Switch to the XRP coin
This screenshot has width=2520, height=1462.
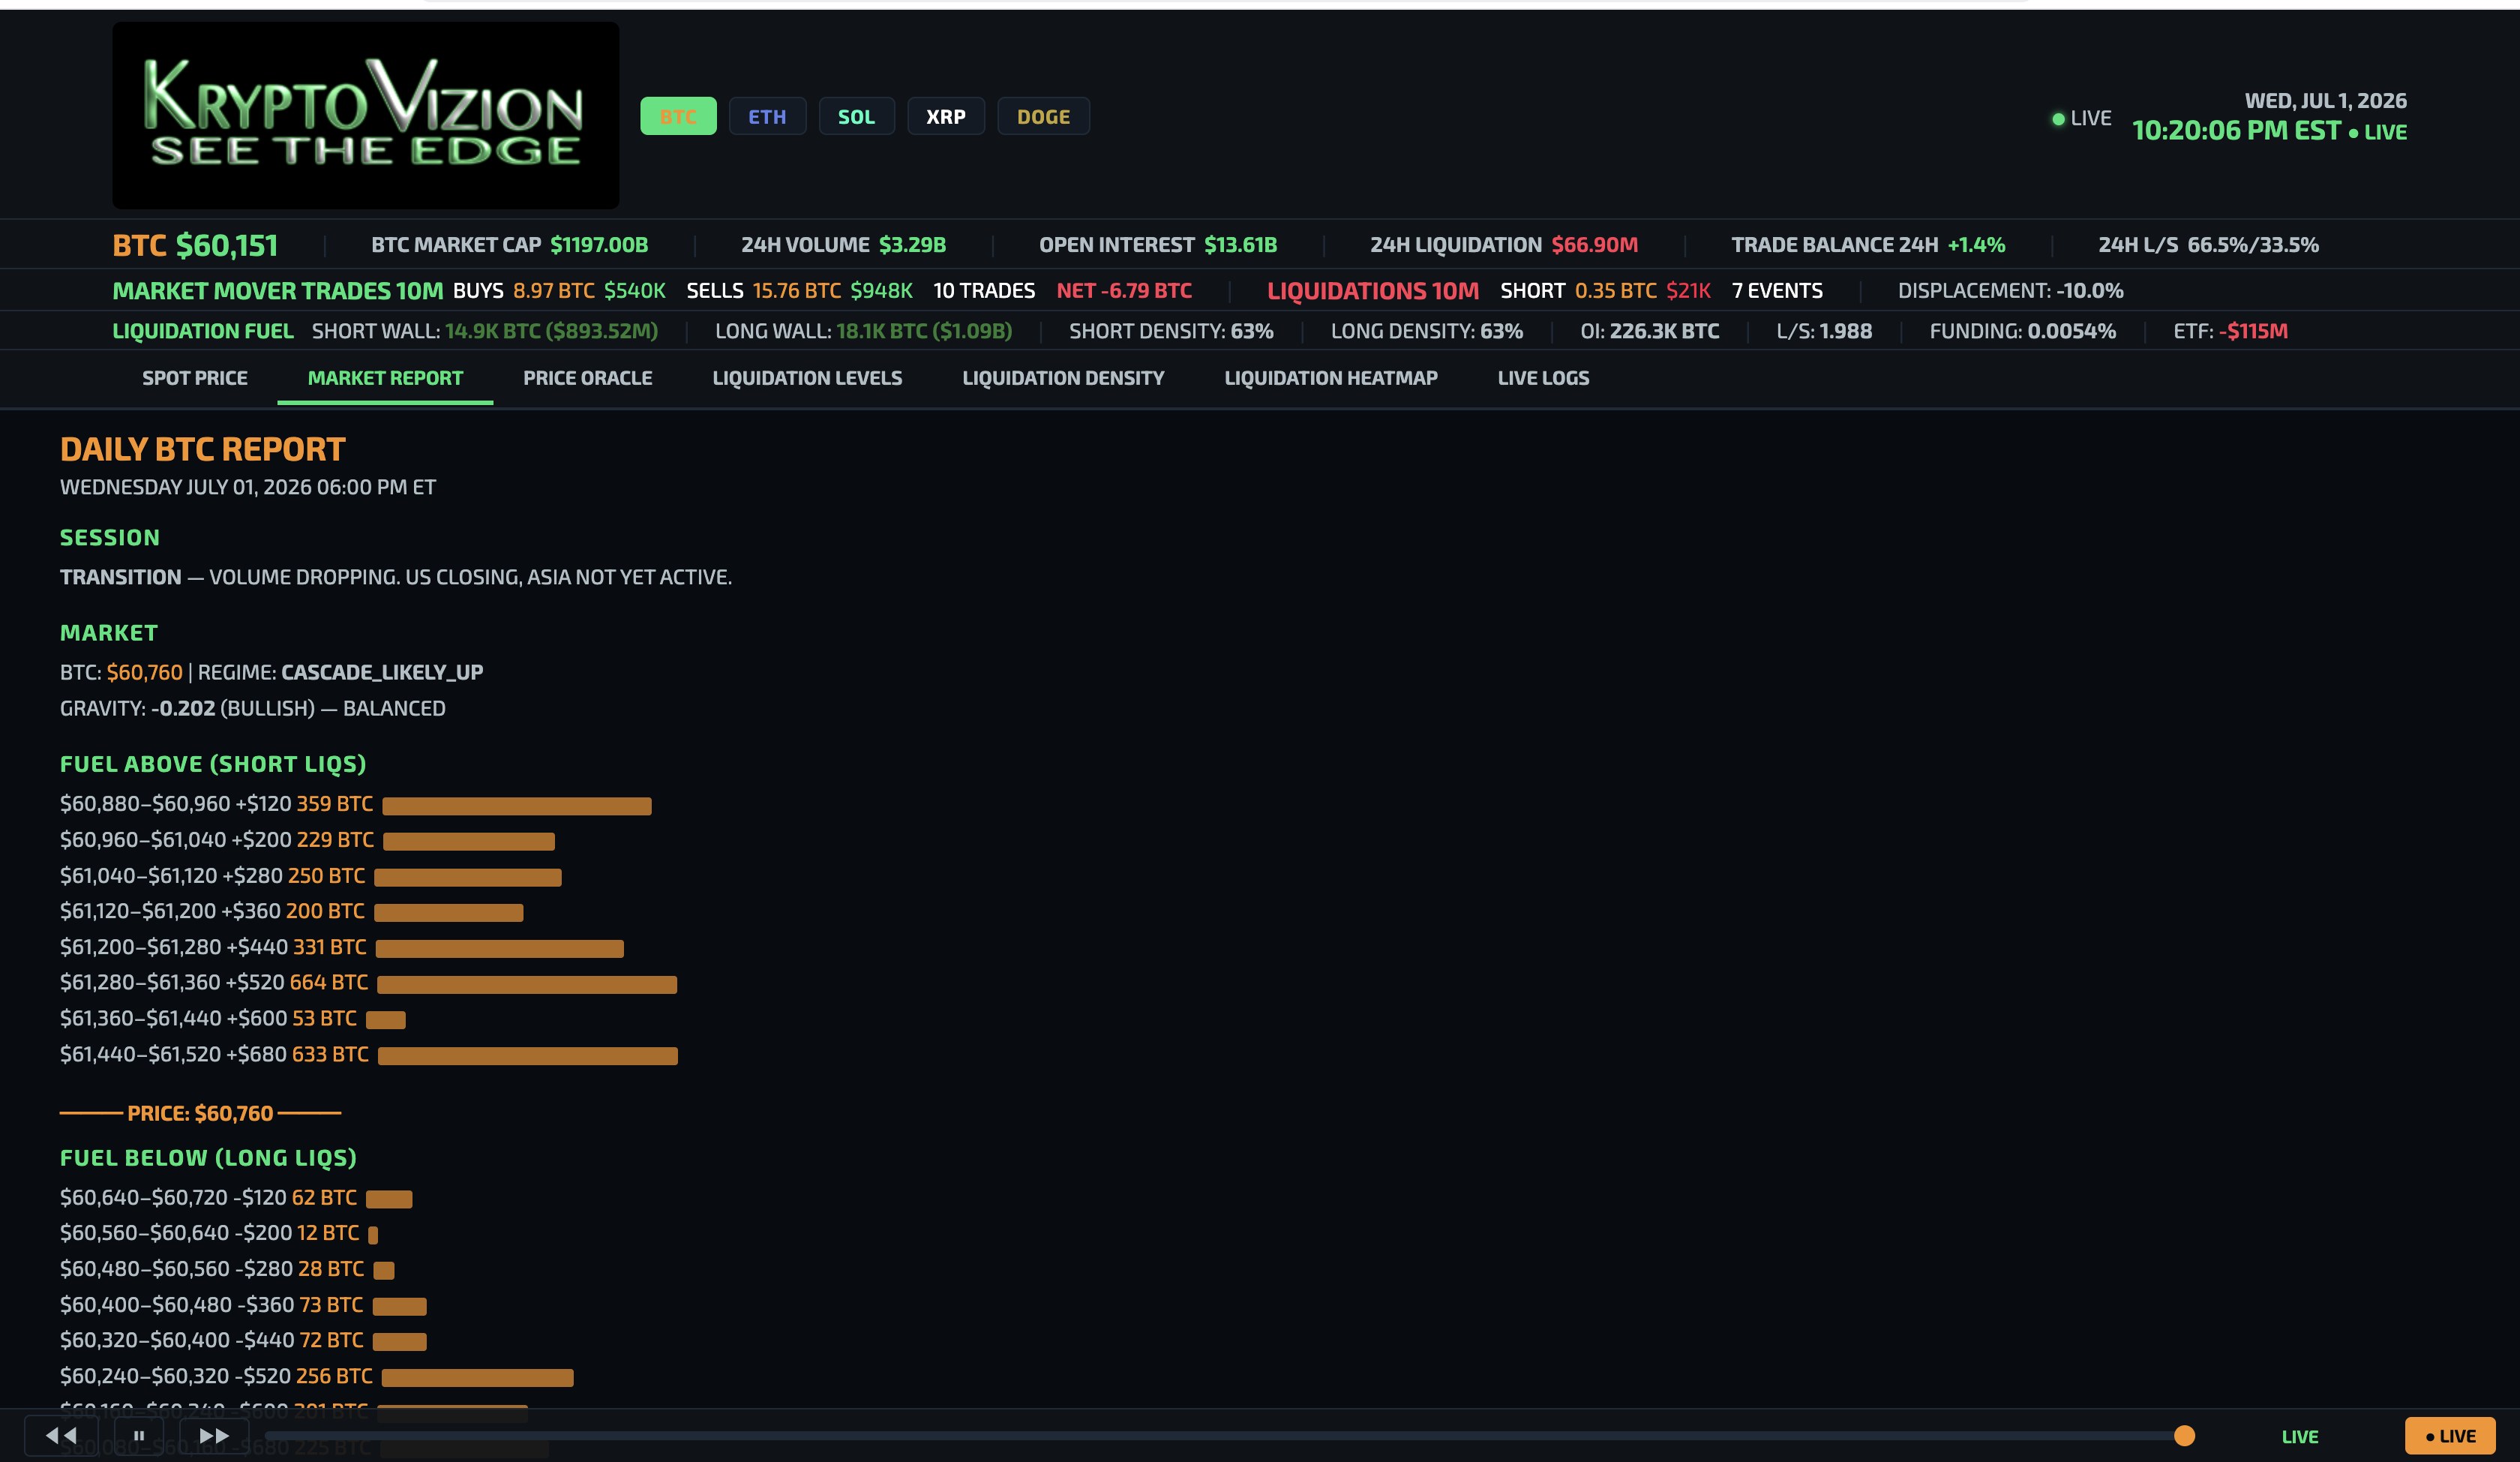click(945, 116)
